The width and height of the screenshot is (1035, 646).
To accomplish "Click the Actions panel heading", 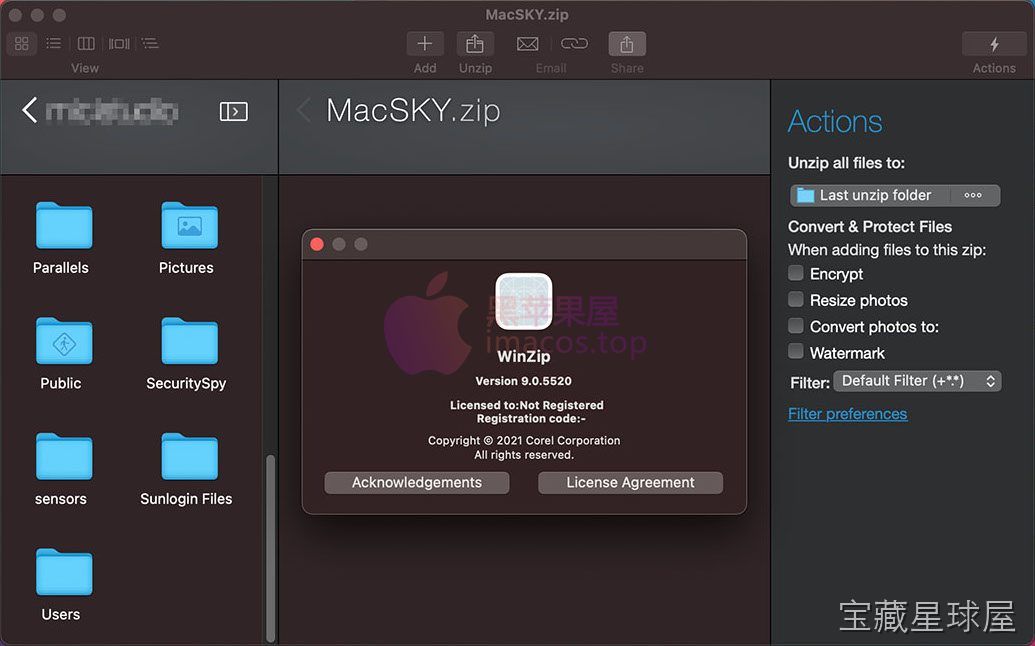I will pyautogui.click(x=835, y=121).
